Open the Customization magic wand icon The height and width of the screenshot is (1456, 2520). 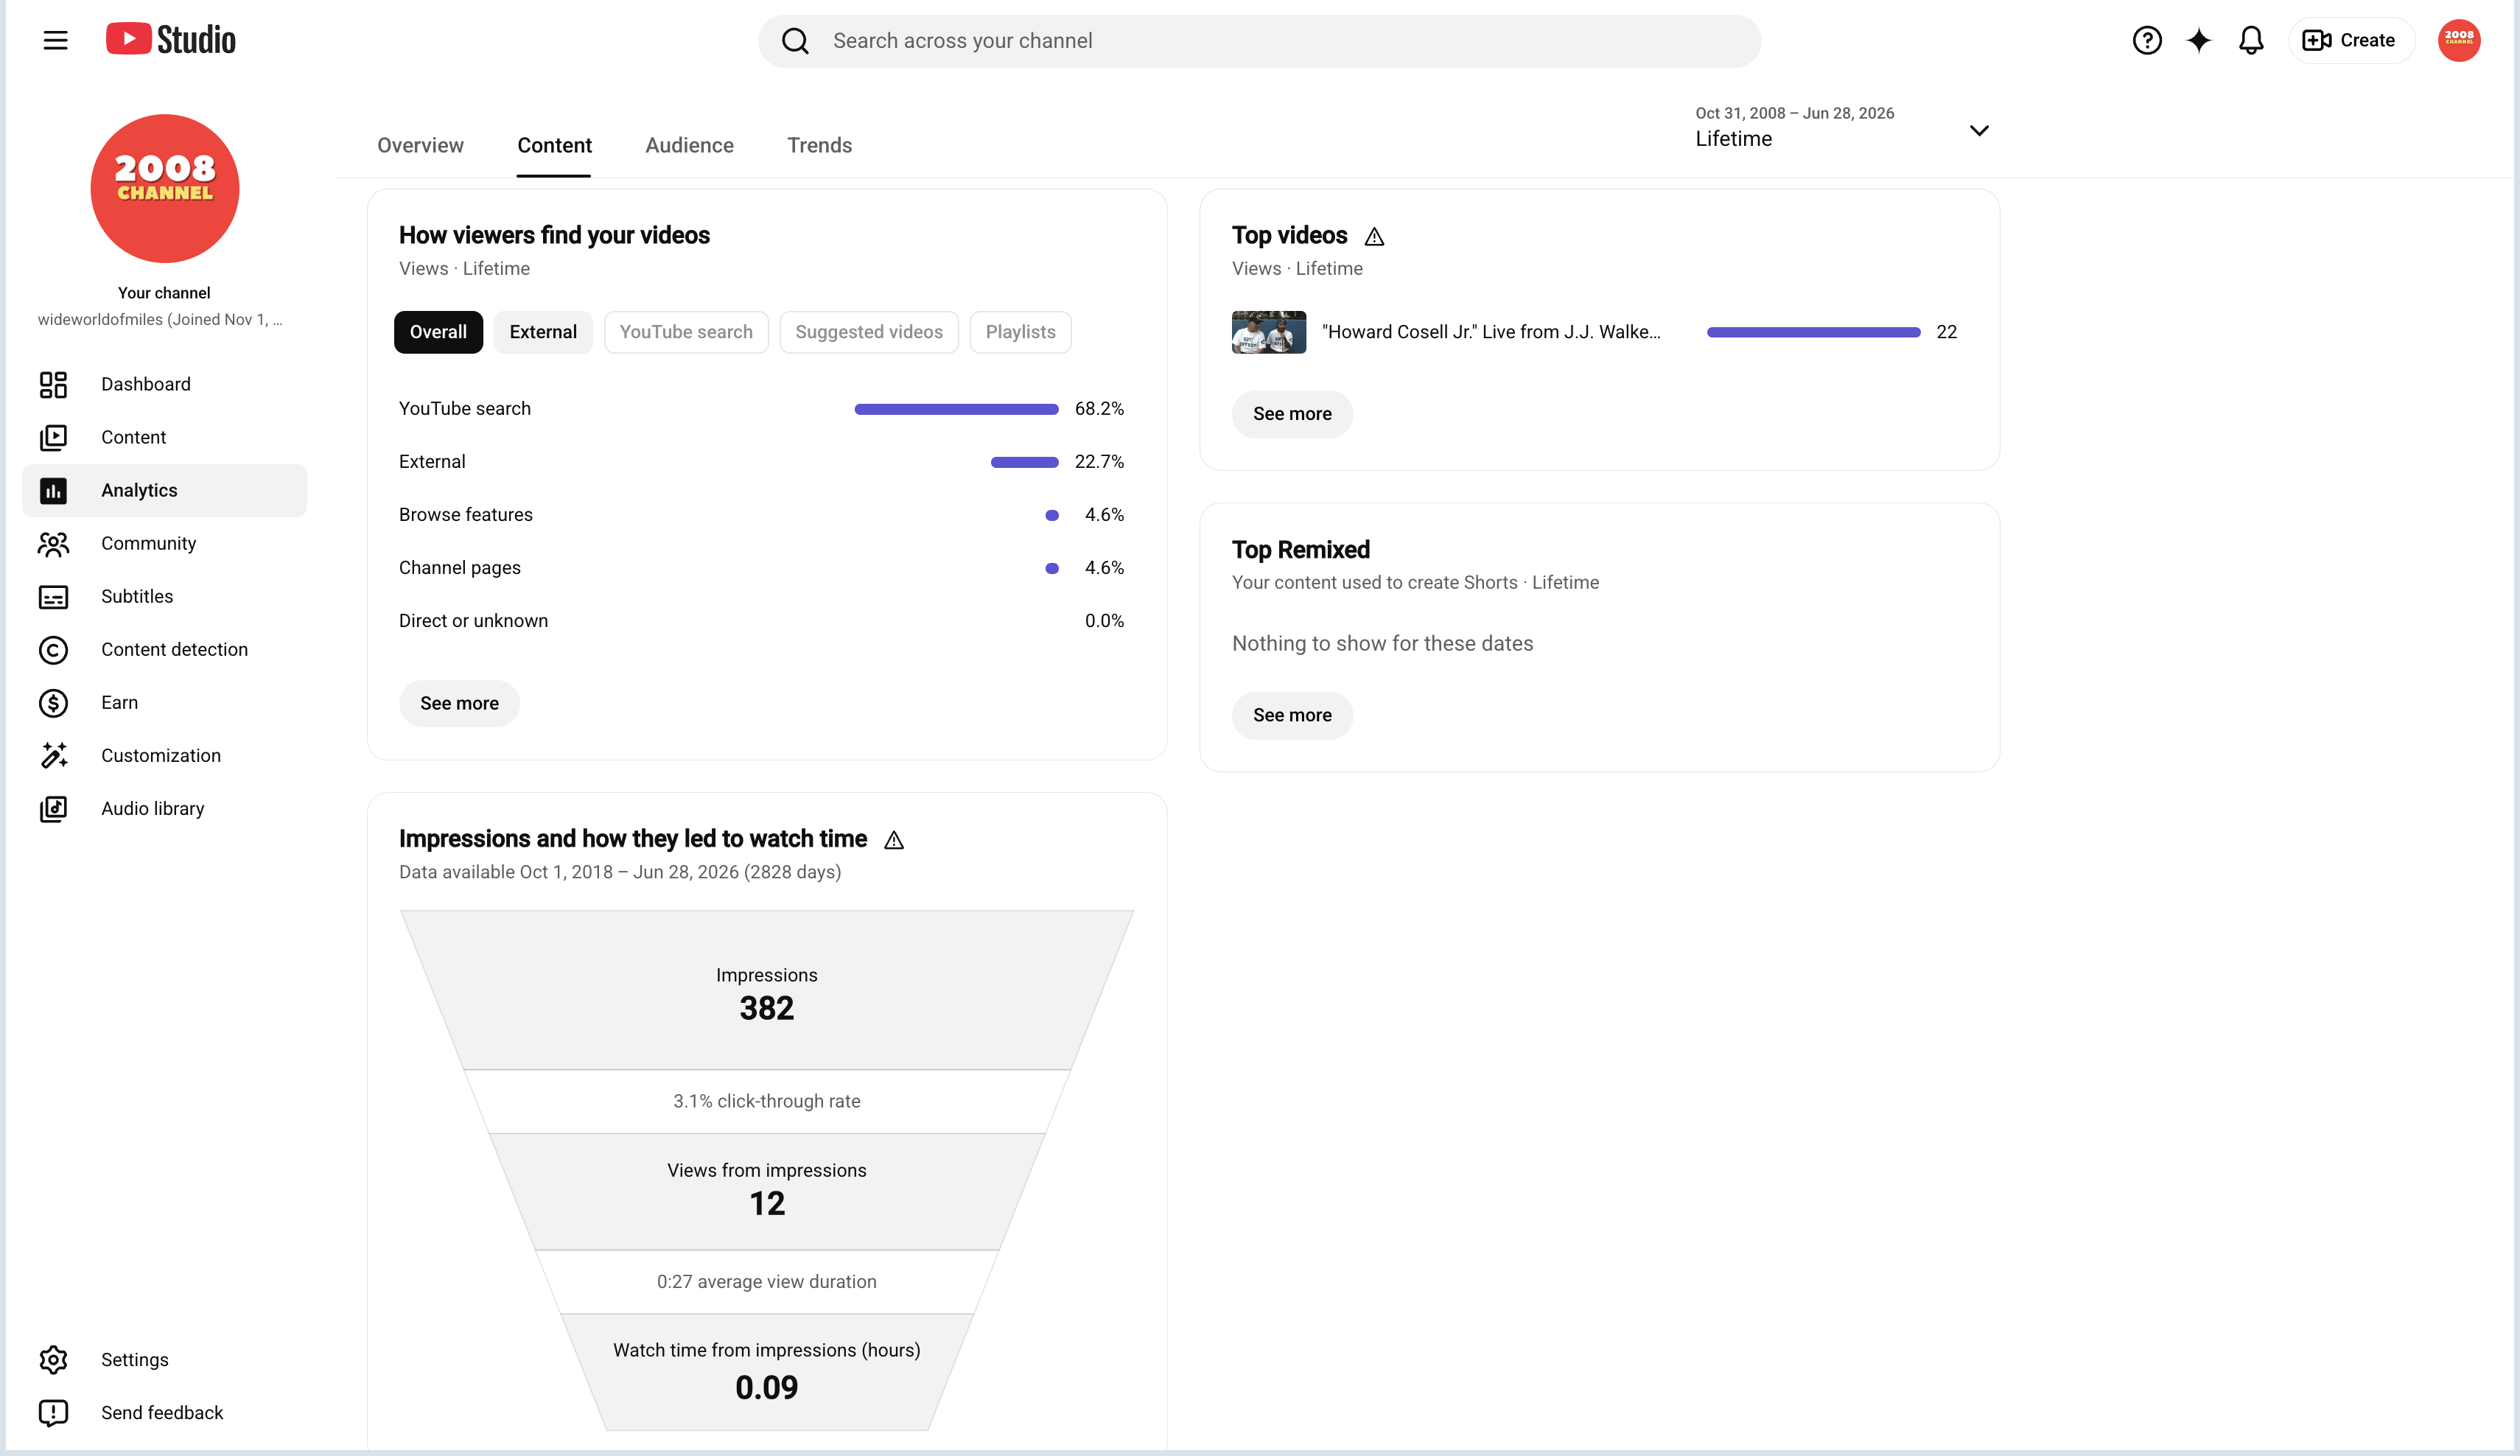pyautogui.click(x=53, y=756)
